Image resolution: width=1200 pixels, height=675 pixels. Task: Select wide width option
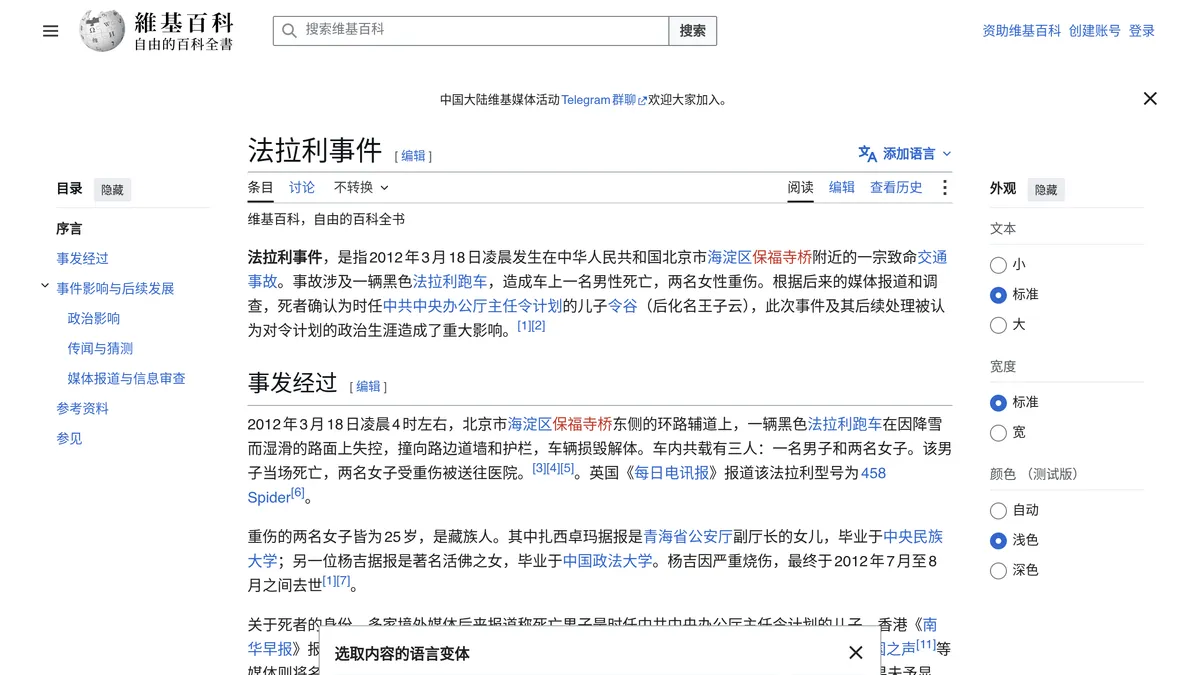998,432
